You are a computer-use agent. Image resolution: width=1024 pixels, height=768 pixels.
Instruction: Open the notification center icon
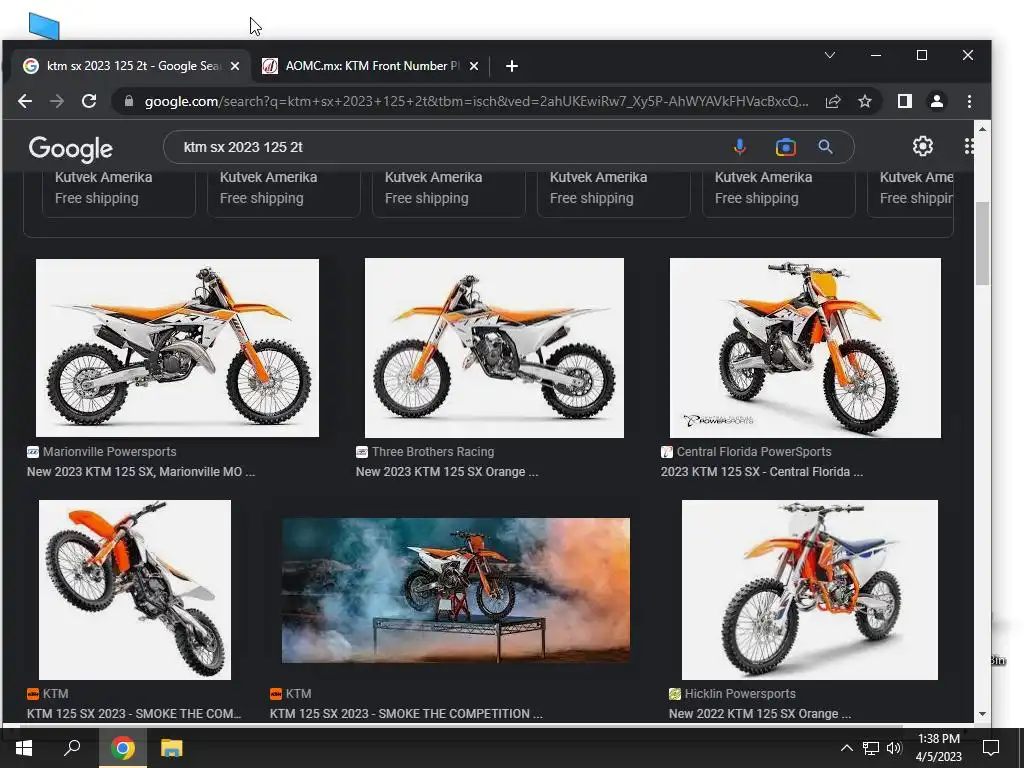[x=991, y=748]
